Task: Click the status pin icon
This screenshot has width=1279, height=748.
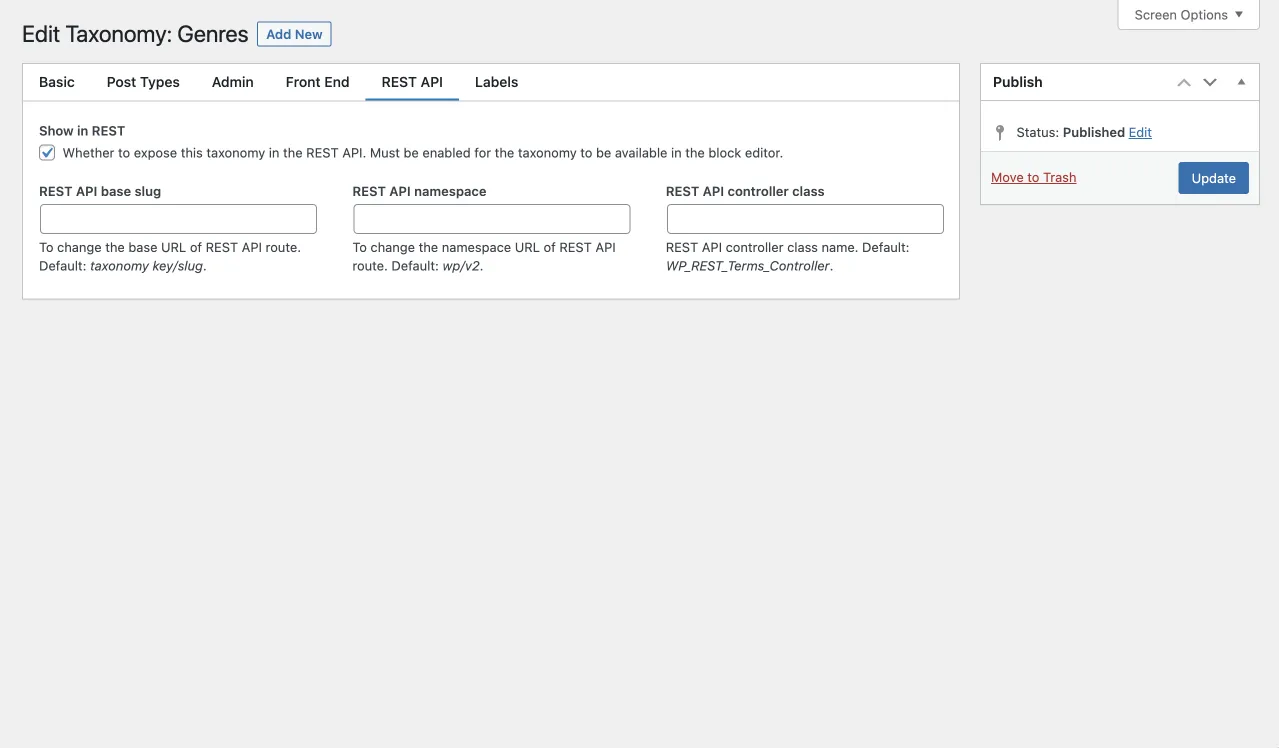Action: pos(1000,132)
